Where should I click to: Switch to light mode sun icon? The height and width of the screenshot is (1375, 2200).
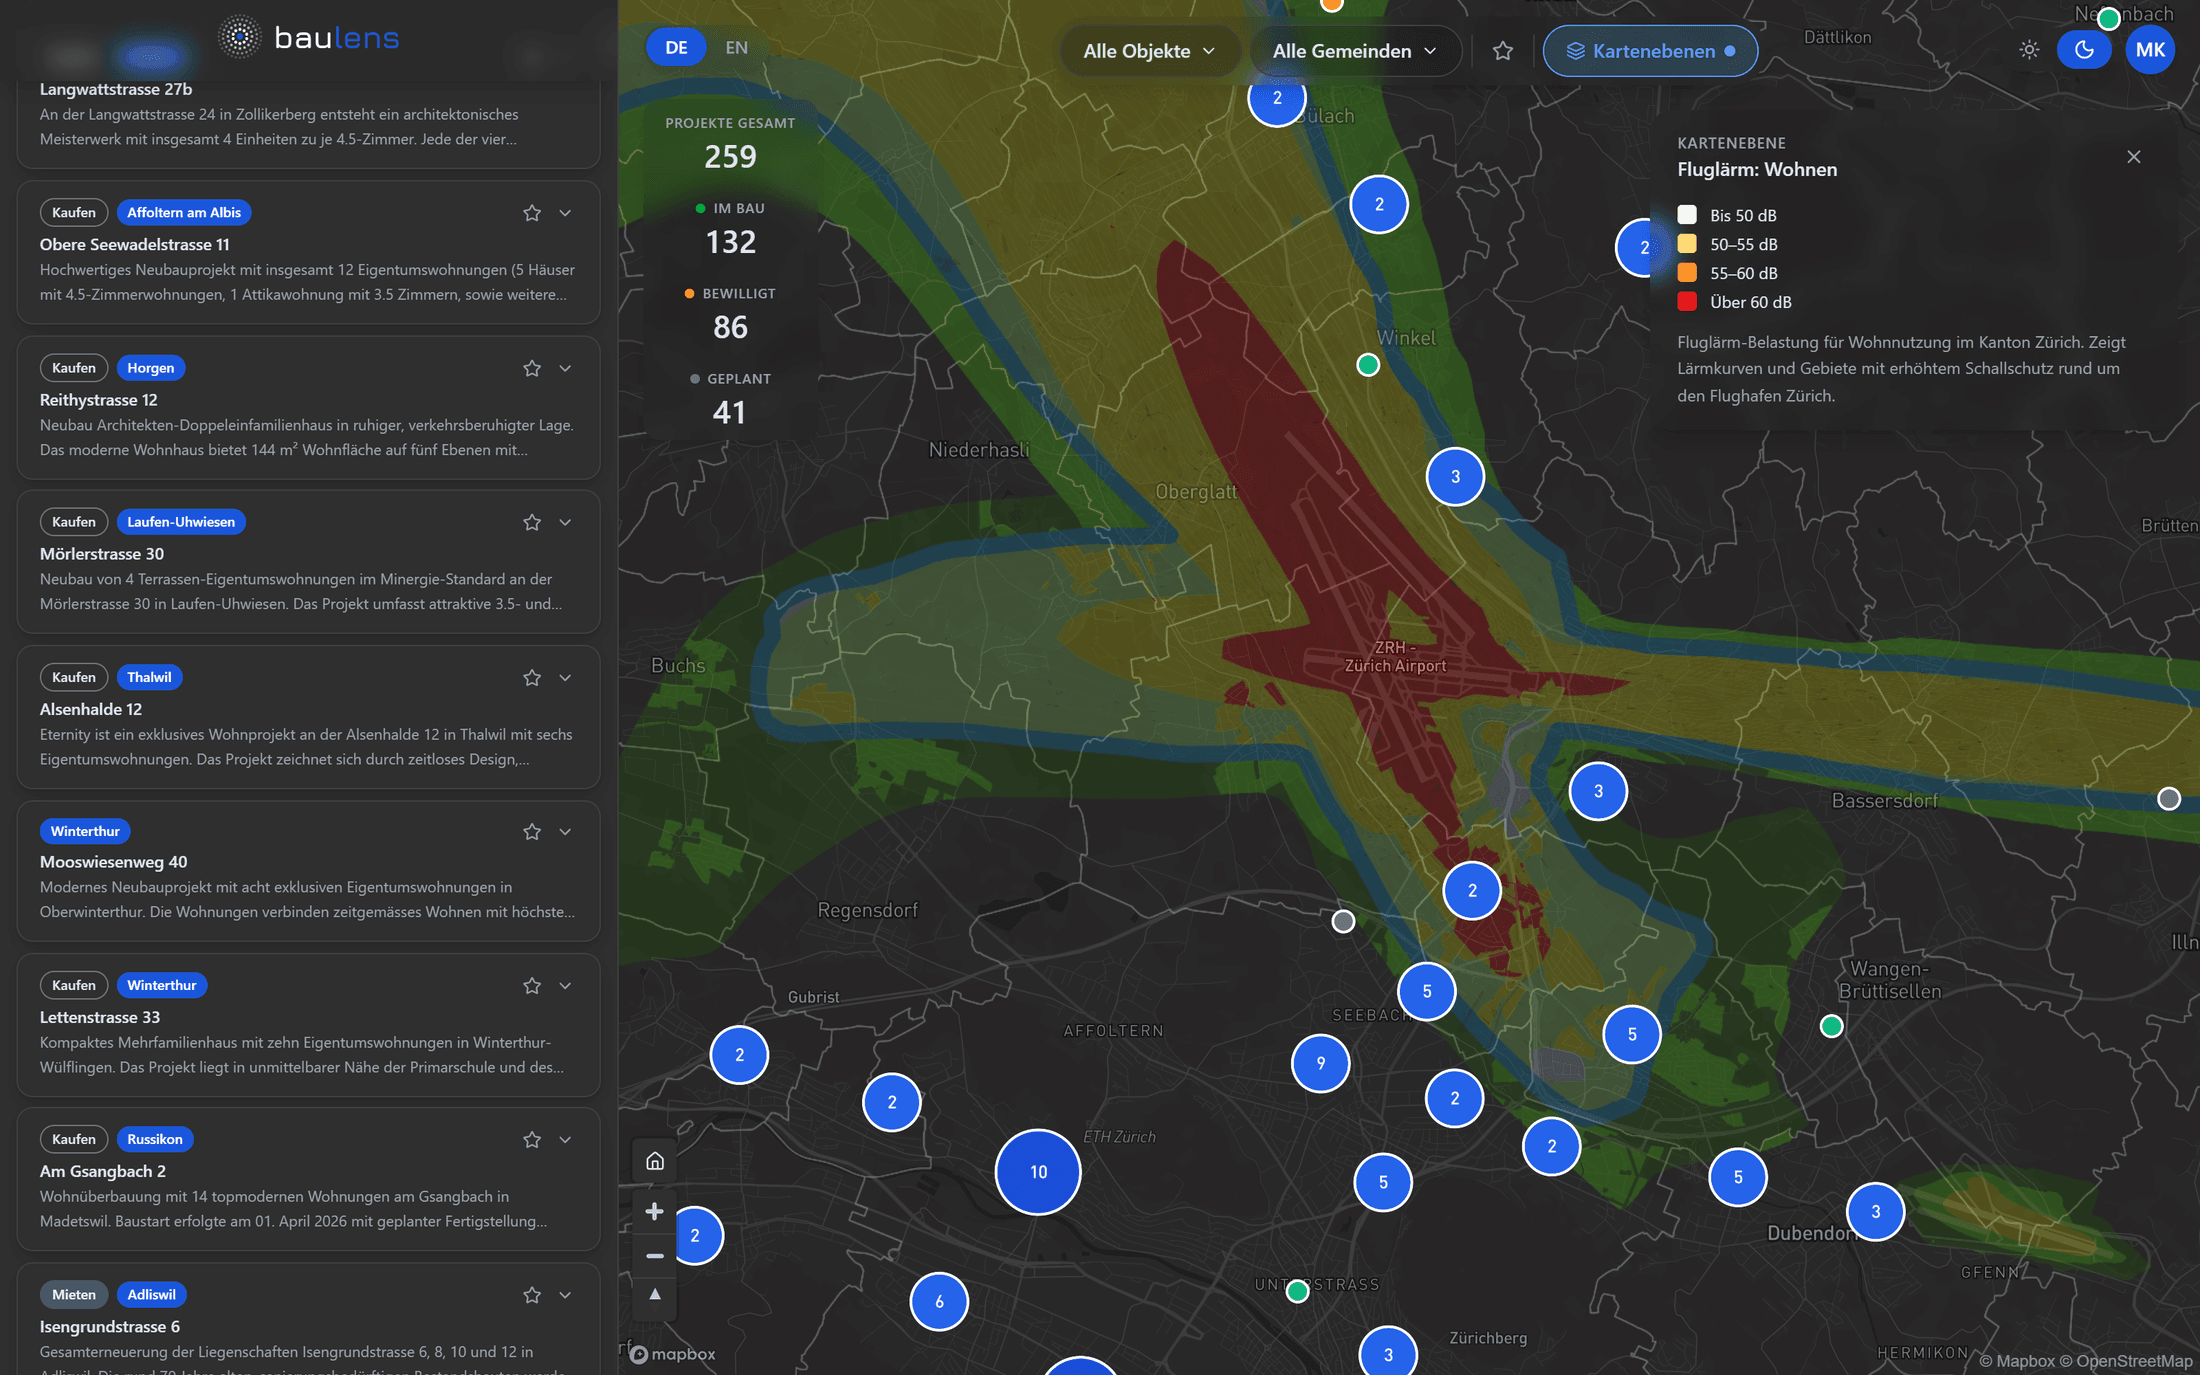2028,50
